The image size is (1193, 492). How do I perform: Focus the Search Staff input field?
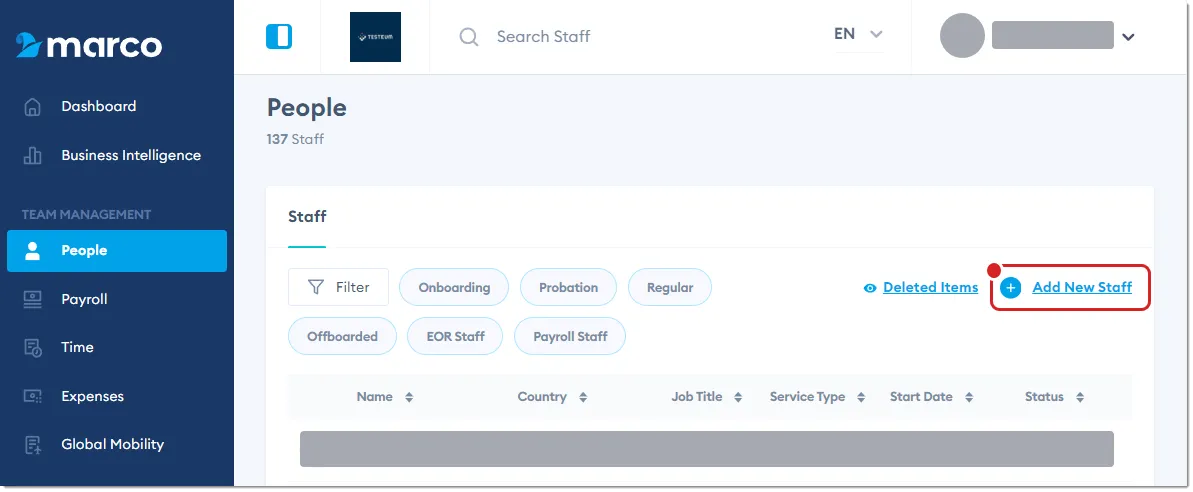click(x=542, y=37)
